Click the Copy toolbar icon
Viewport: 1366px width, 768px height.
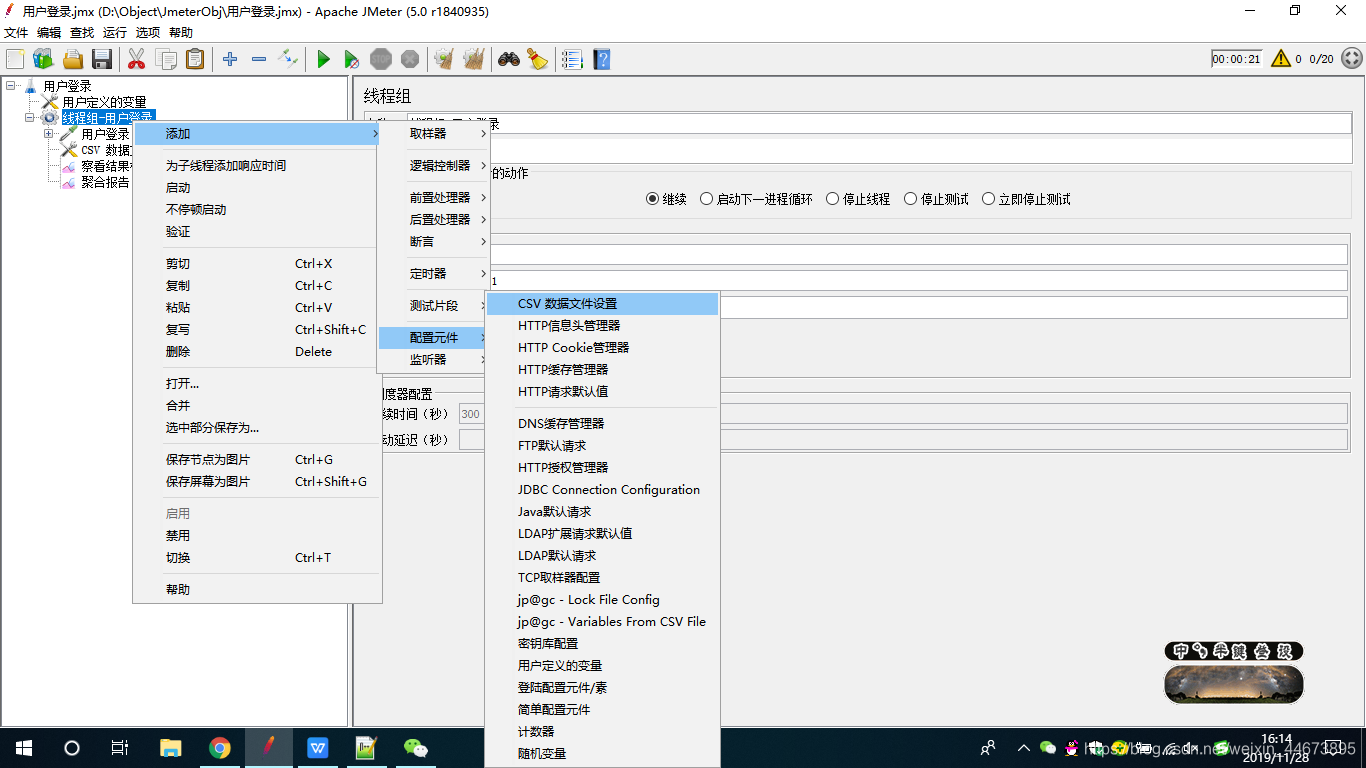coord(166,59)
